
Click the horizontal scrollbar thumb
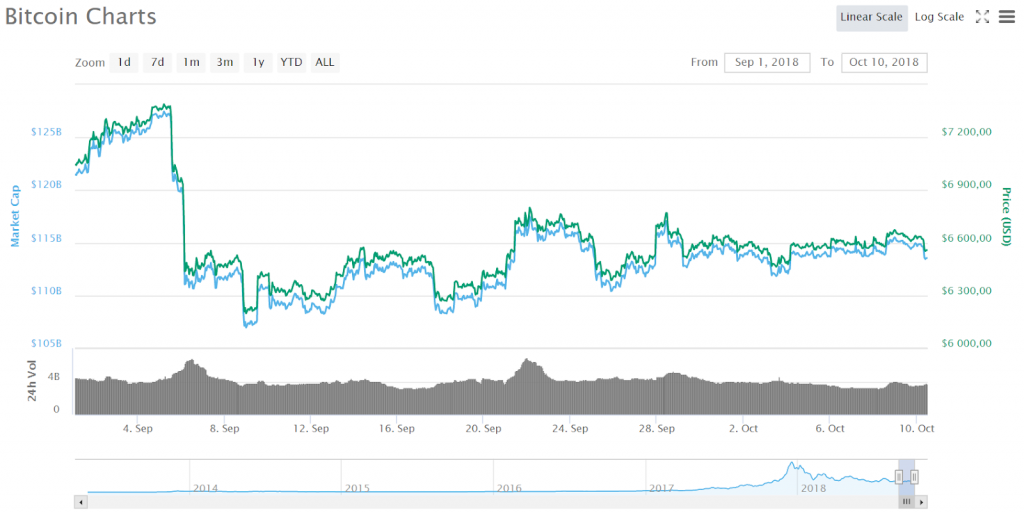(907, 501)
